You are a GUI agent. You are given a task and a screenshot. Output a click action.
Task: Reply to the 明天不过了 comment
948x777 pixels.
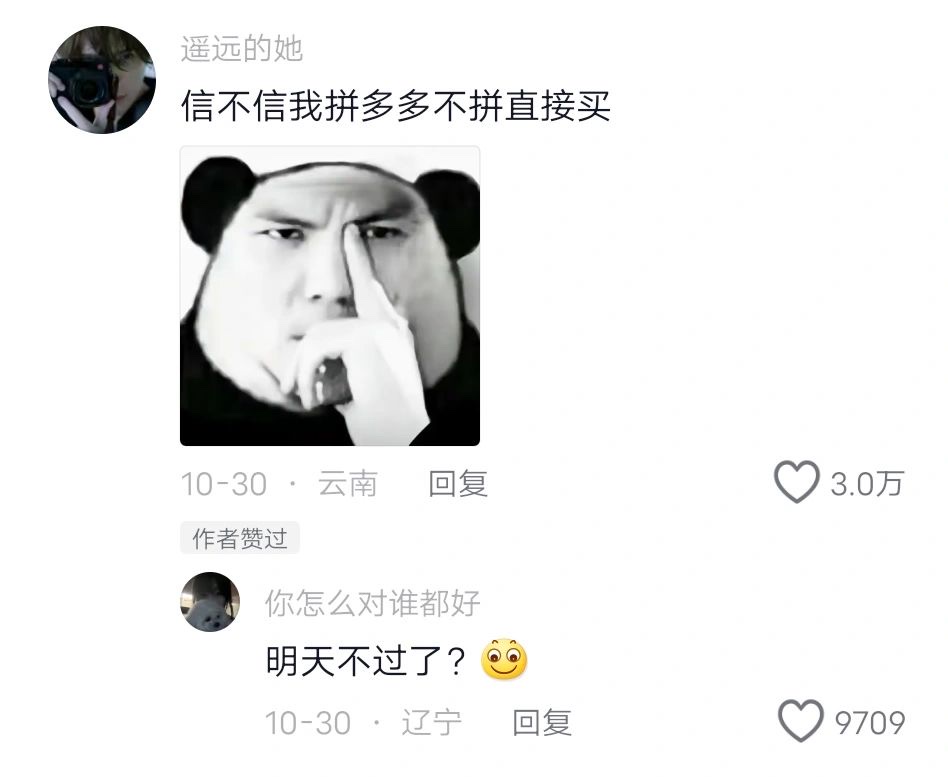point(542,723)
